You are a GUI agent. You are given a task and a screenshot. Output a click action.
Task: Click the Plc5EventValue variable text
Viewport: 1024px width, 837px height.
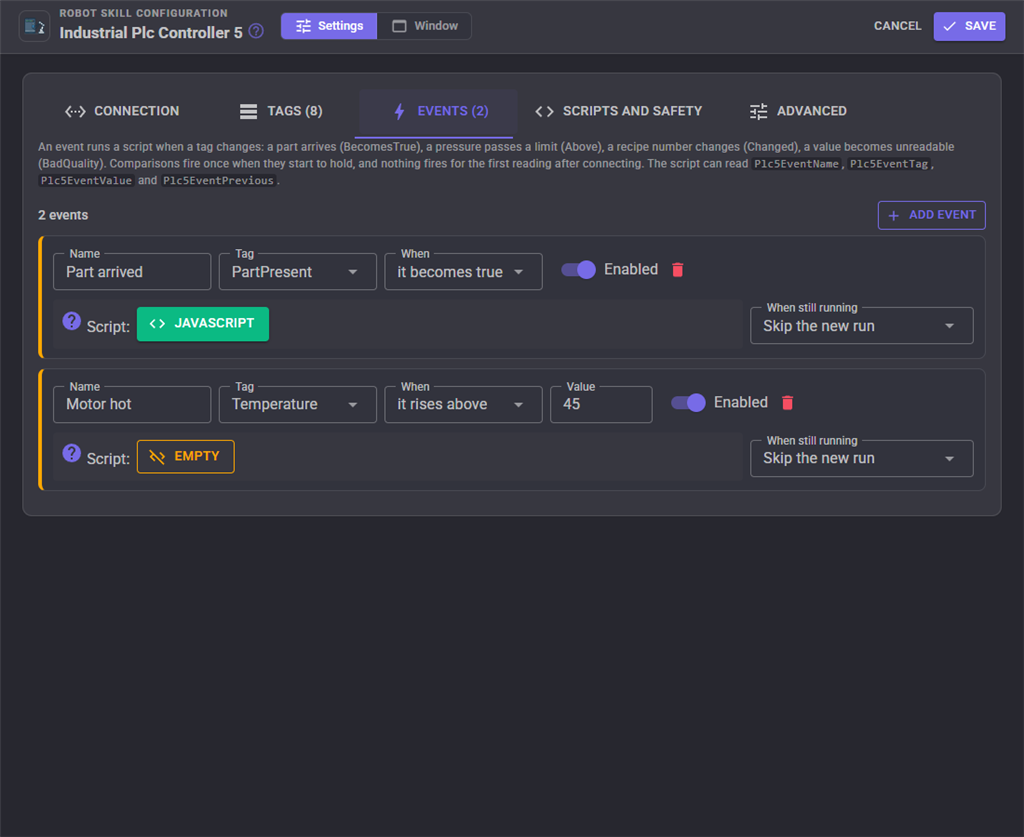coord(86,181)
